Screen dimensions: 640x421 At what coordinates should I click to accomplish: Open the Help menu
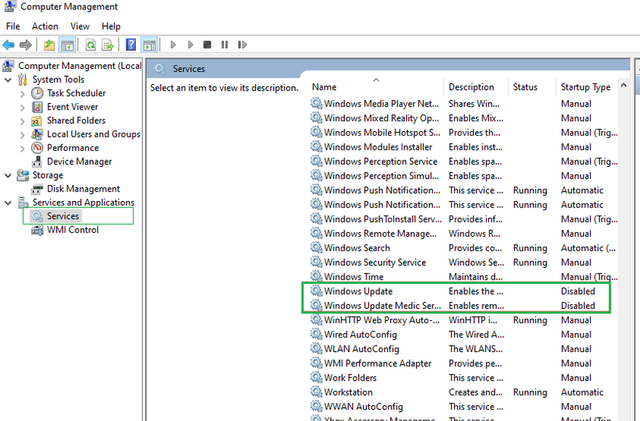point(111,27)
